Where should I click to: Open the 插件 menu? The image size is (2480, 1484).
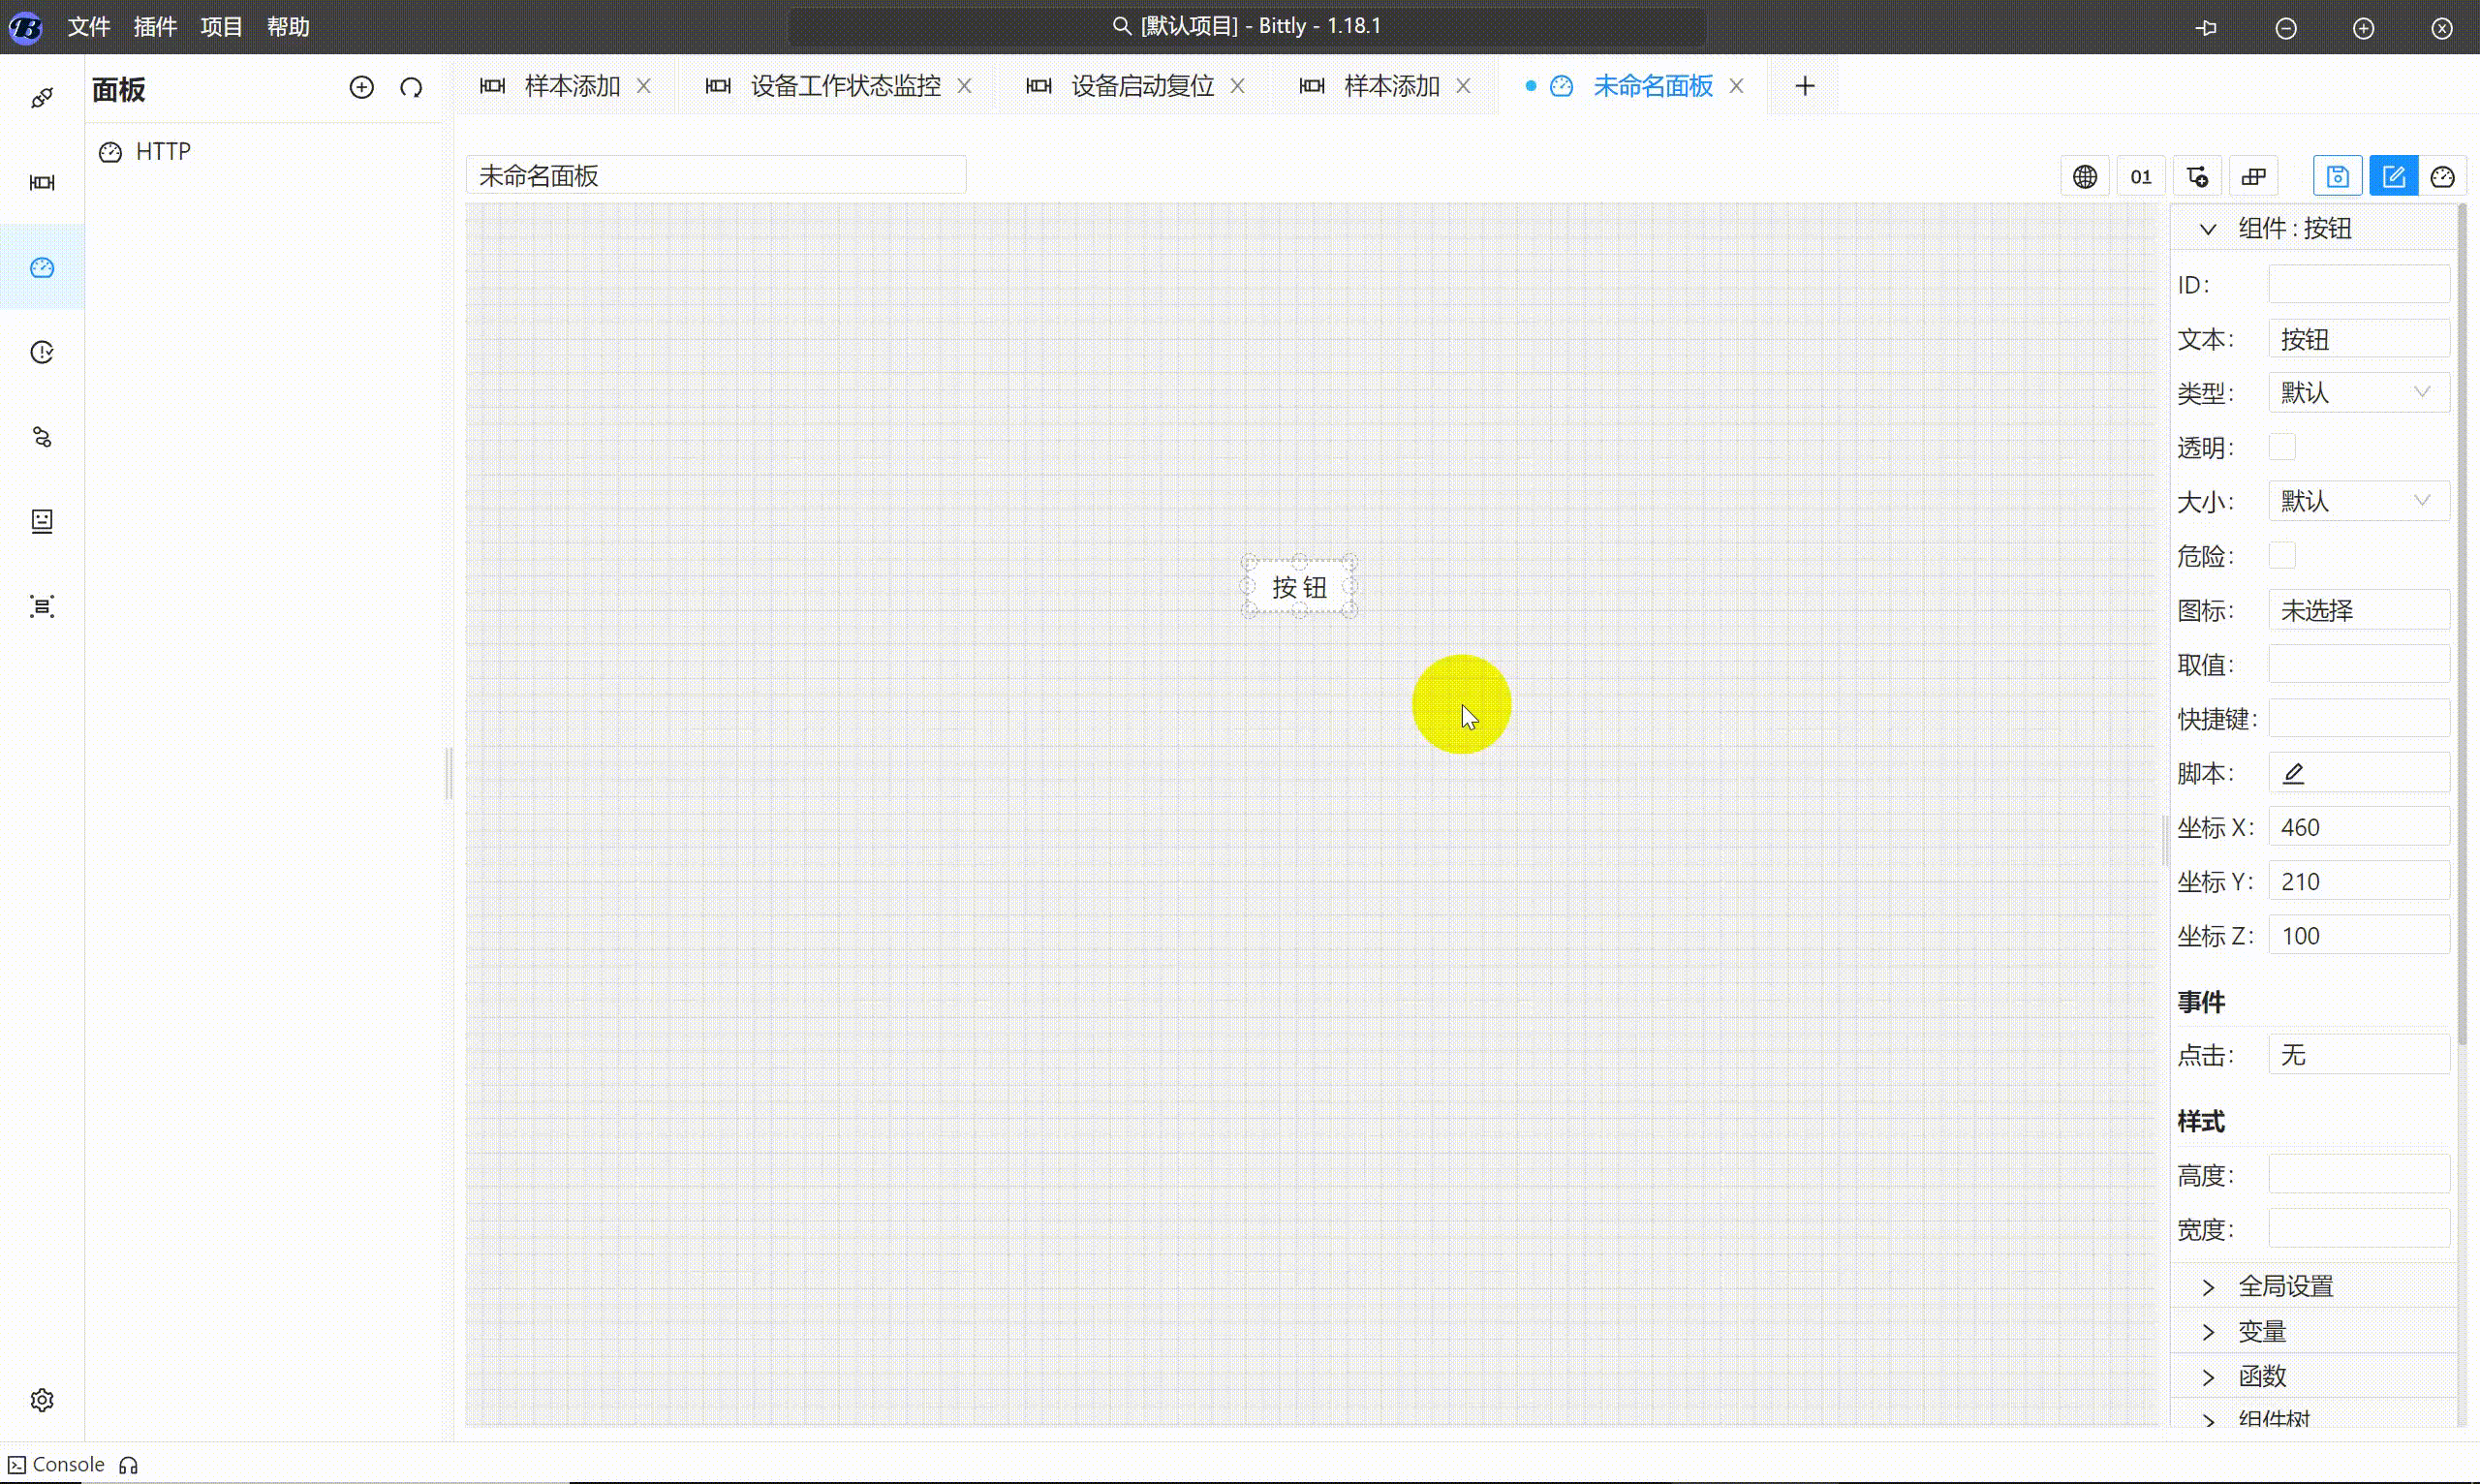[155, 27]
